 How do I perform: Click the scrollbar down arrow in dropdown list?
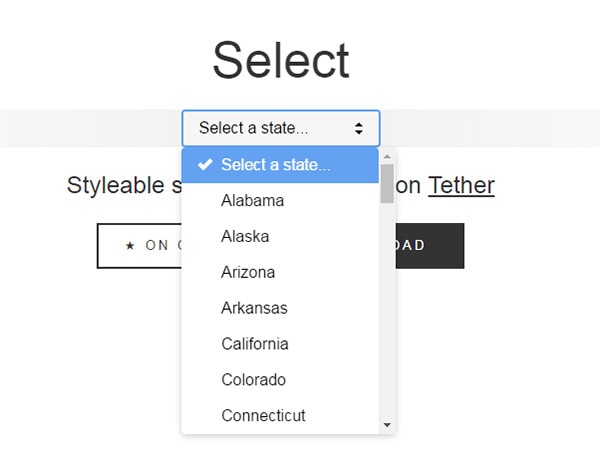[x=387, y=425]
